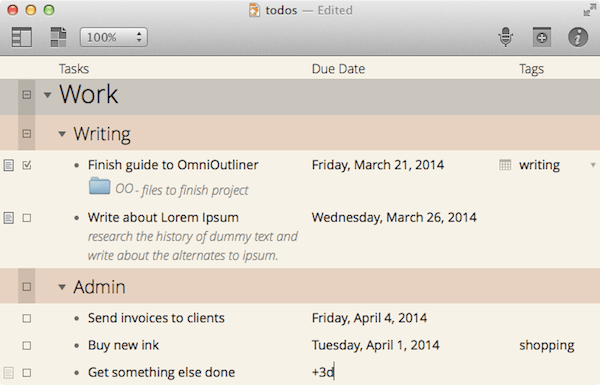The width and height of the screenshot is (600, 385).
Task: Enter full screen with arrows icon
Action: [x=589, y=10]
